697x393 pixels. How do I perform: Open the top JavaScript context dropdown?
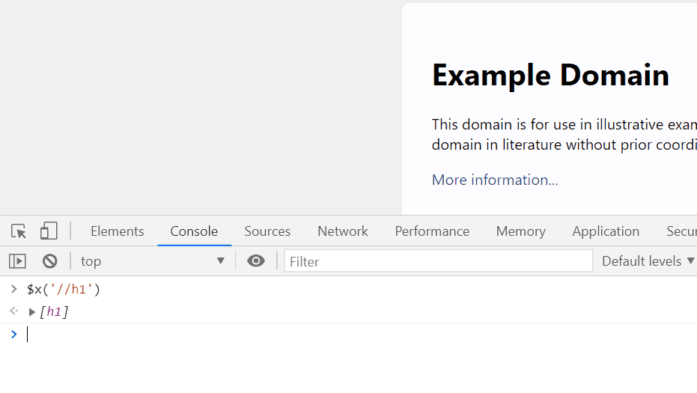click(152, 261)
